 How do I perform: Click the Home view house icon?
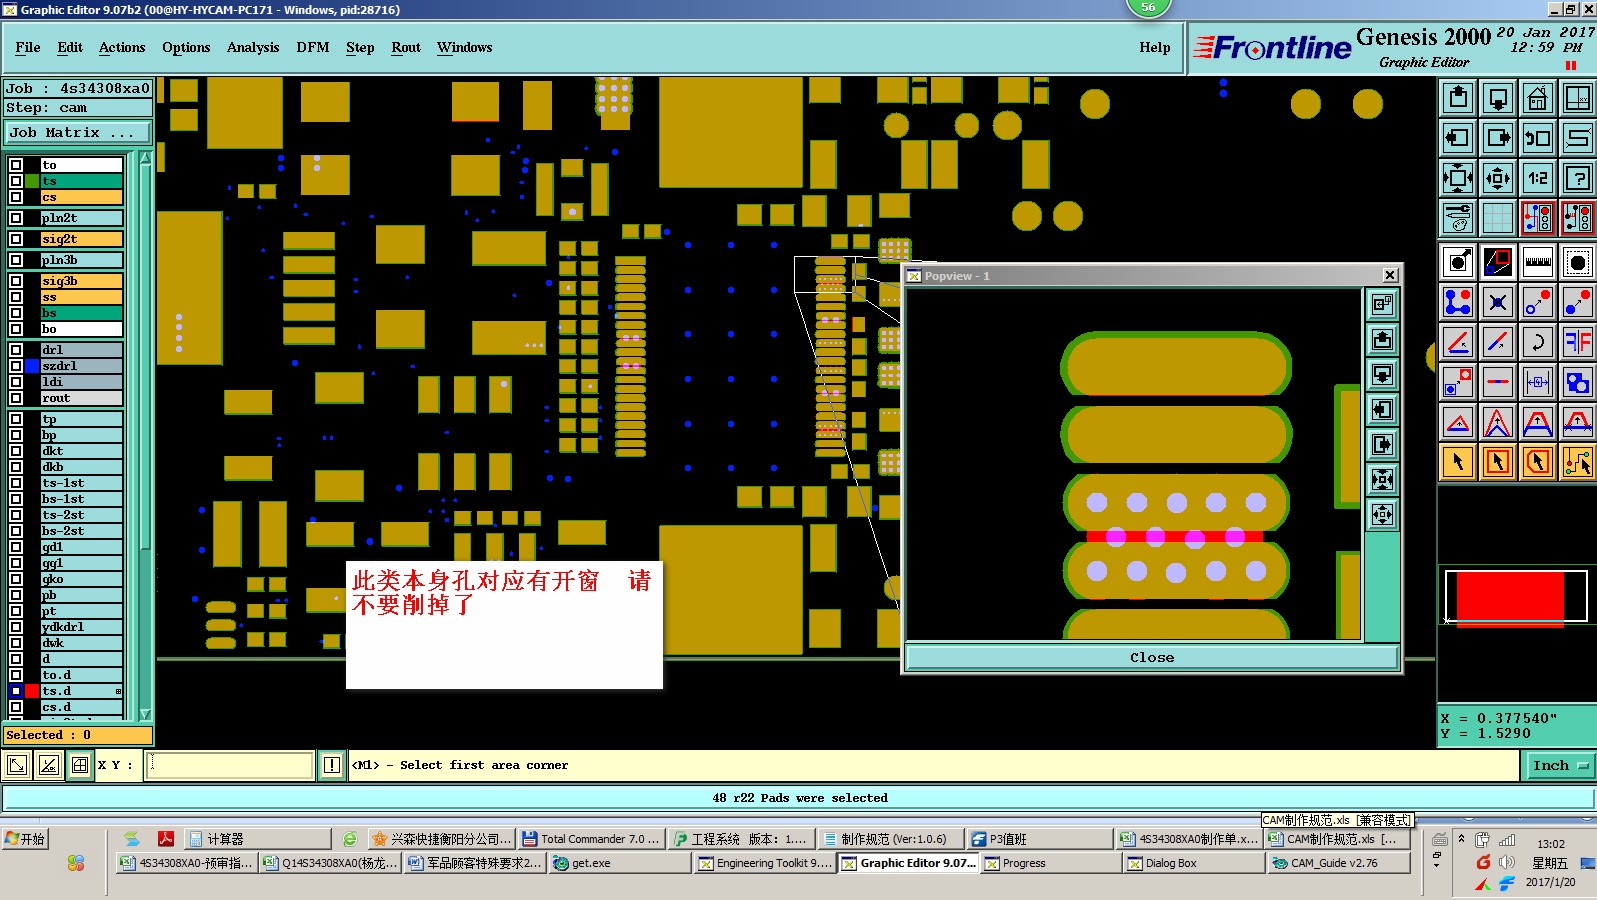tap(1538, 98)
